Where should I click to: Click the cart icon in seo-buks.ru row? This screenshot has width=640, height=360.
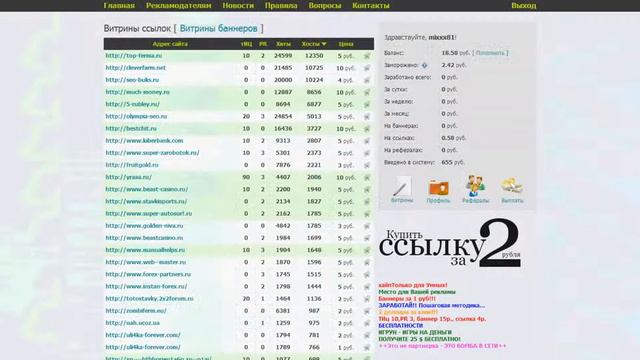coord(367,80)
